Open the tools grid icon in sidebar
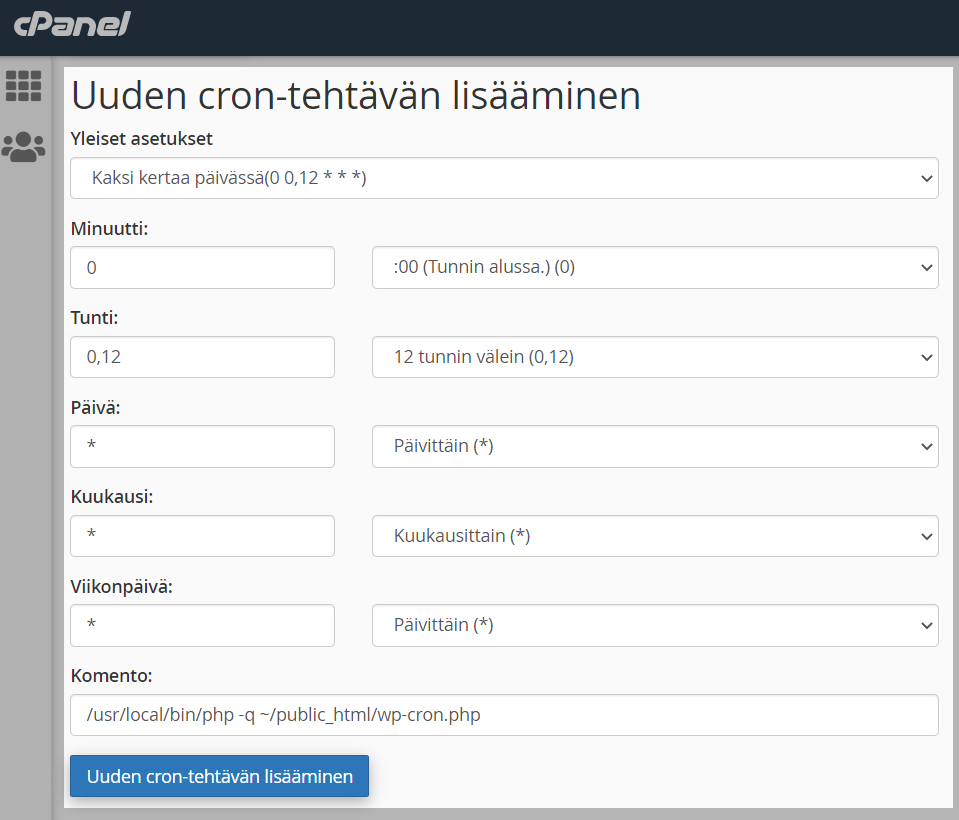Screen dimensions: 959x820 [x=23, y=86]
